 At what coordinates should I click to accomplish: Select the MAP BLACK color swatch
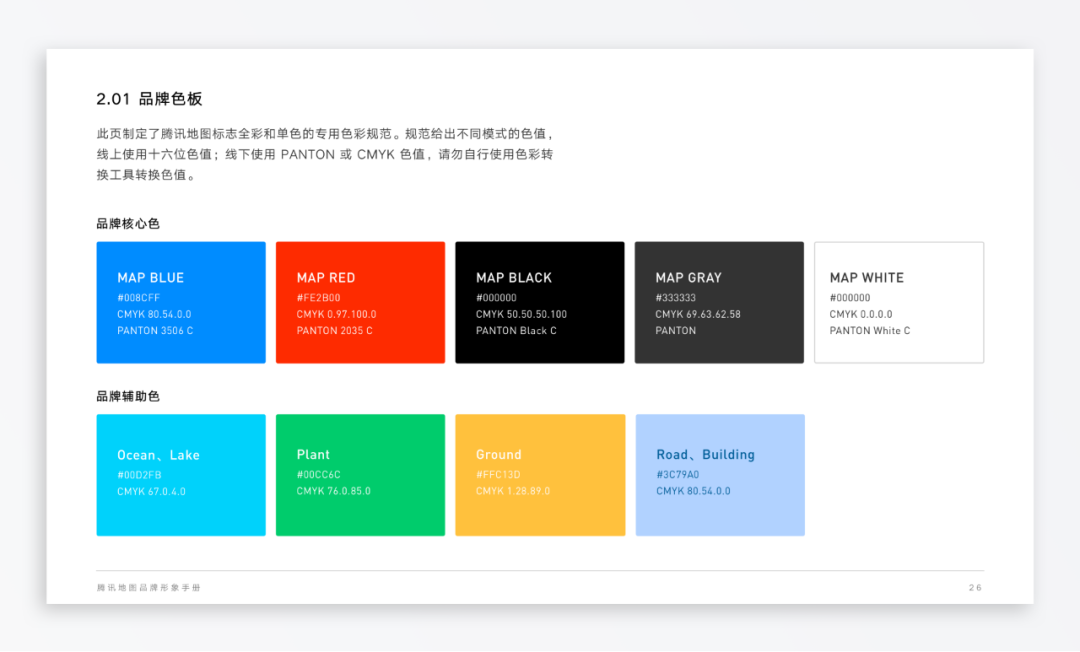pos(540,302)
